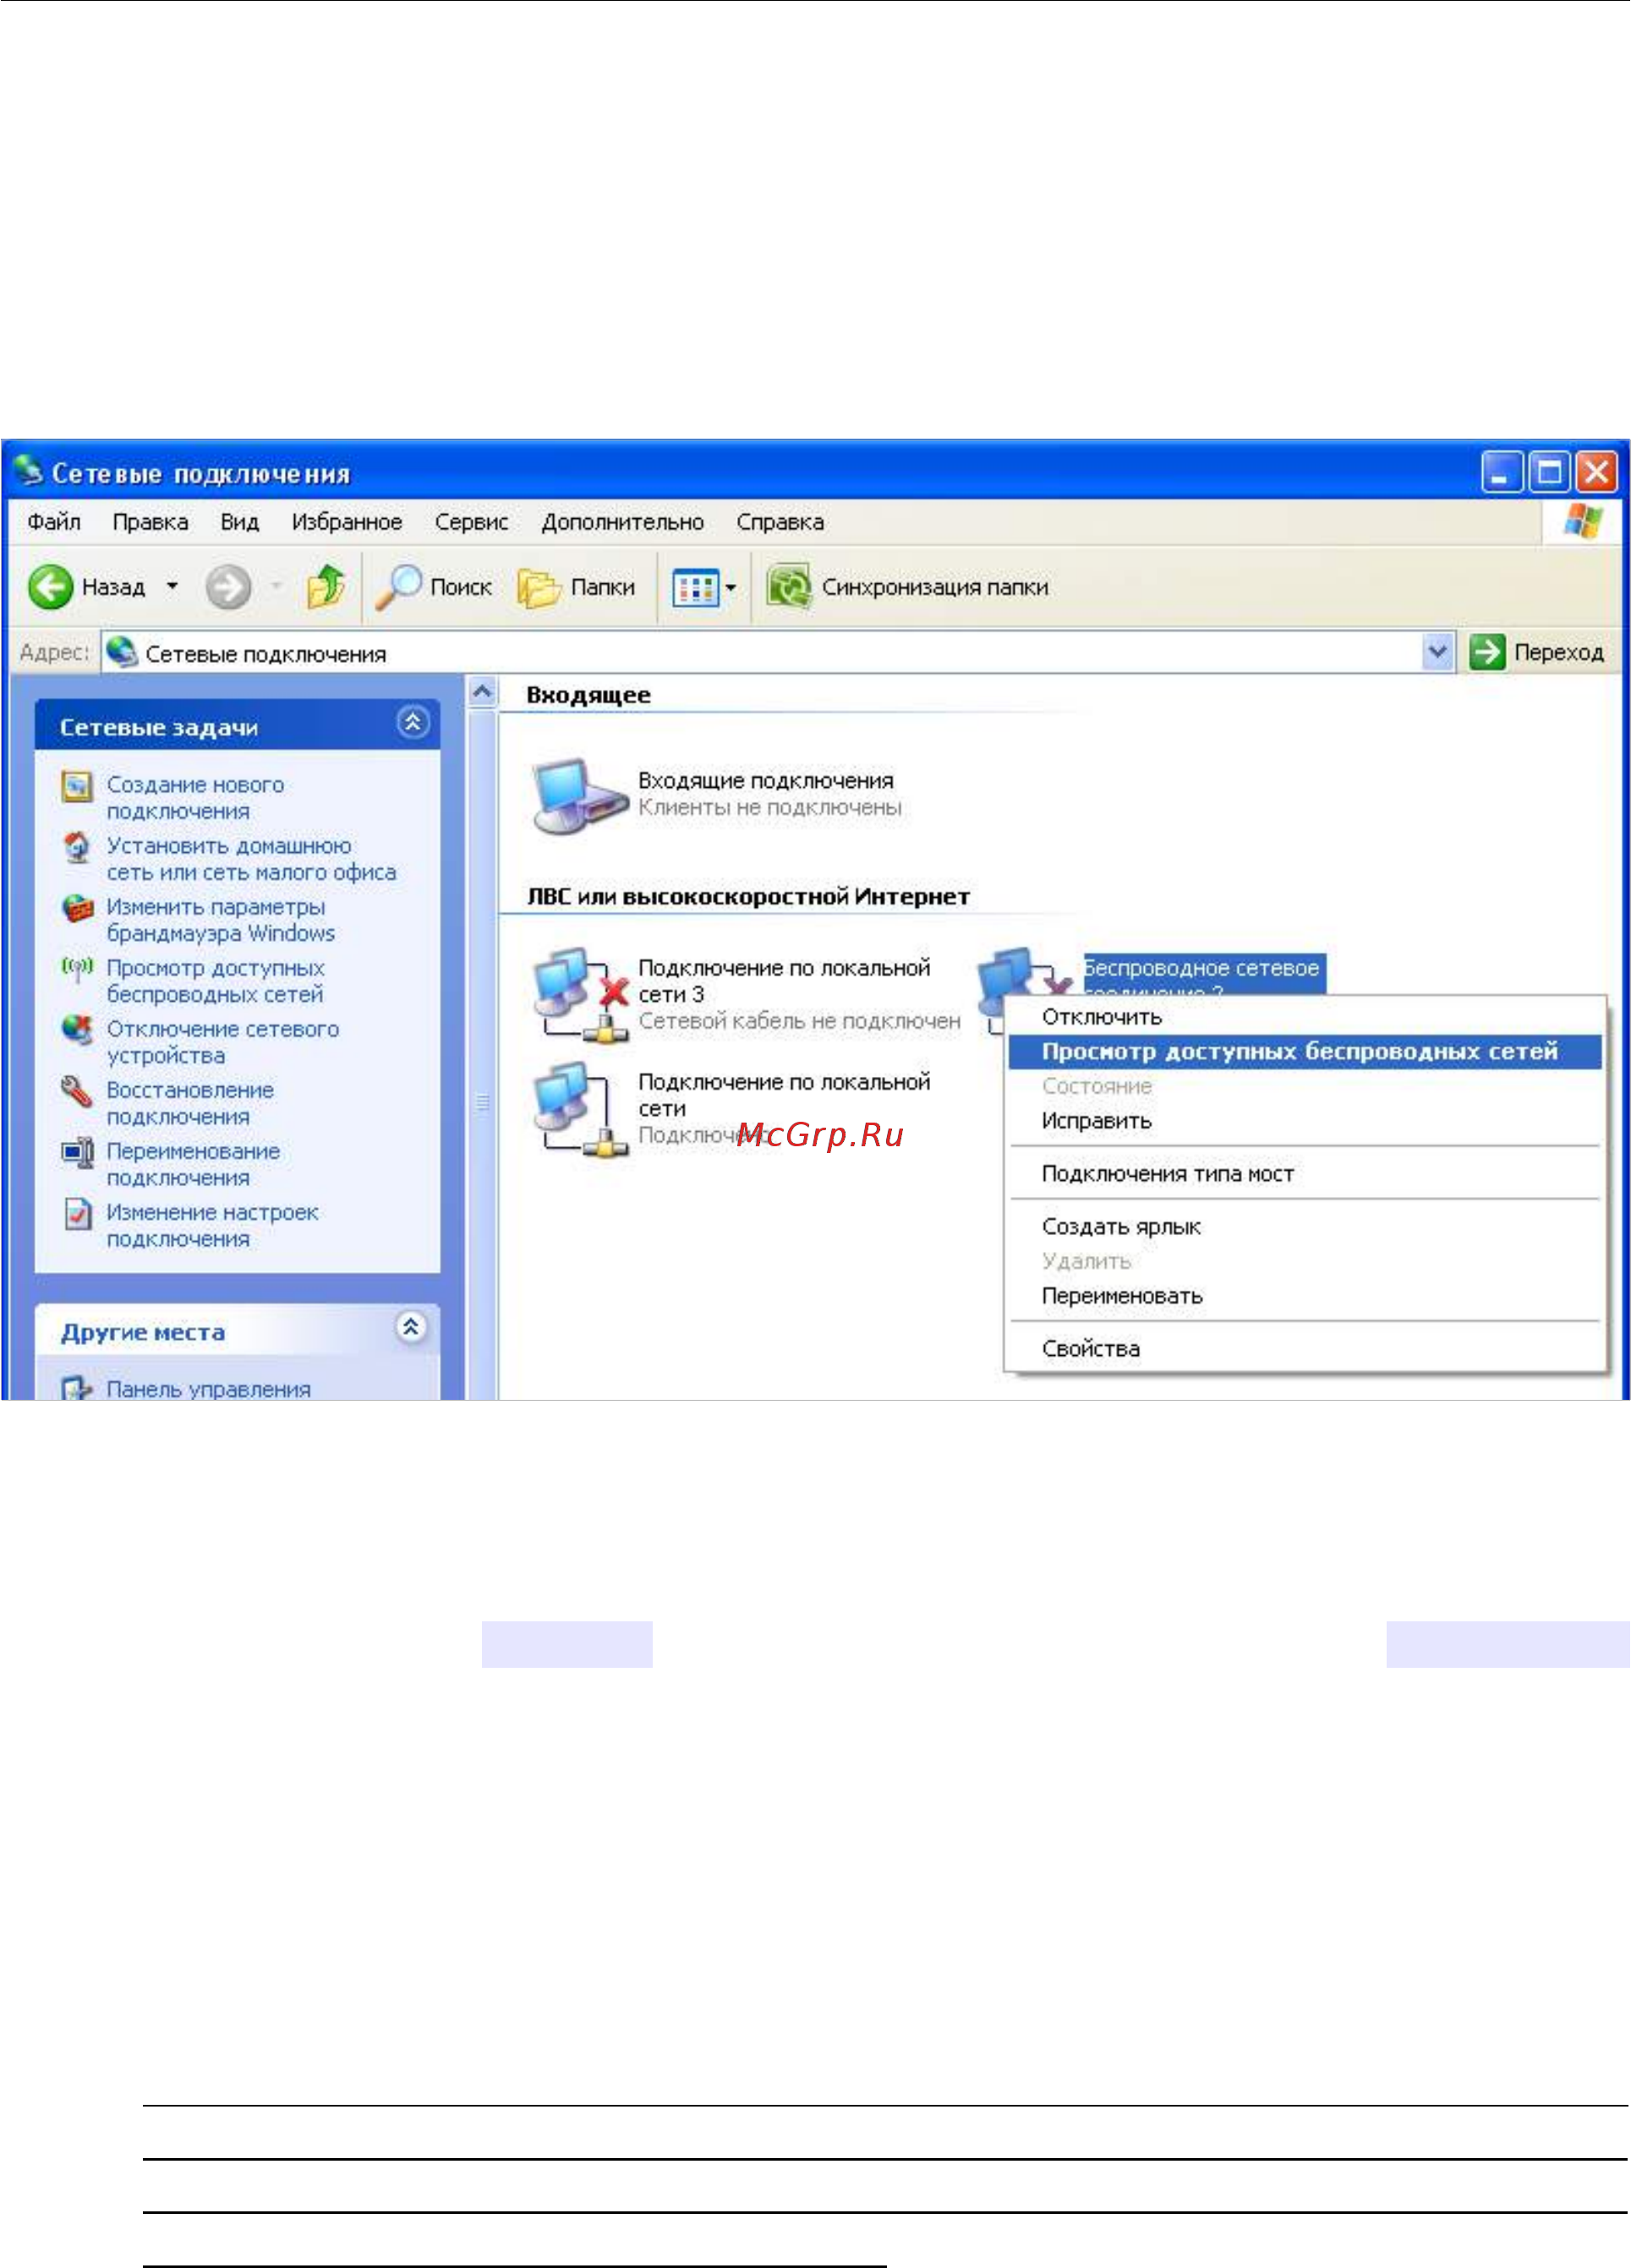The width and height of the screenshot is (1631, 2268).
Task: Open the Back history dropdown arrow
Action: coord(172,586)
